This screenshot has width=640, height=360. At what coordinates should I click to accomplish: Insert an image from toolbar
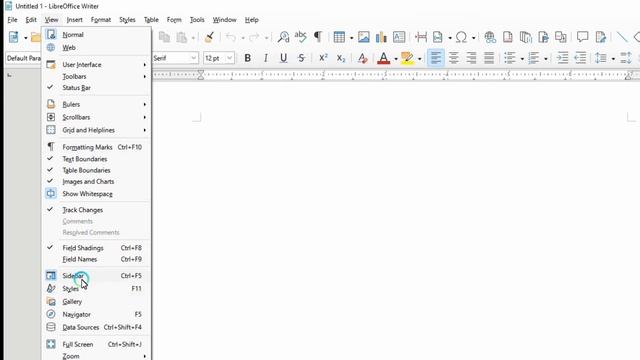(x=363, y=37)
